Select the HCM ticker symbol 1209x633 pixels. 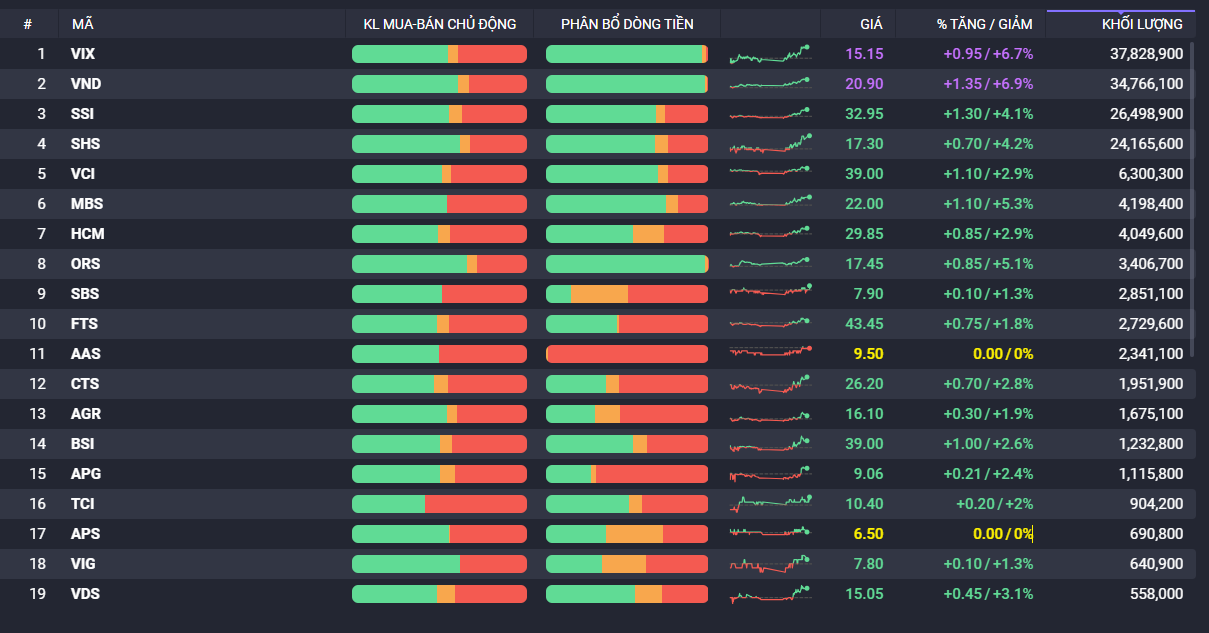point(88,234)
